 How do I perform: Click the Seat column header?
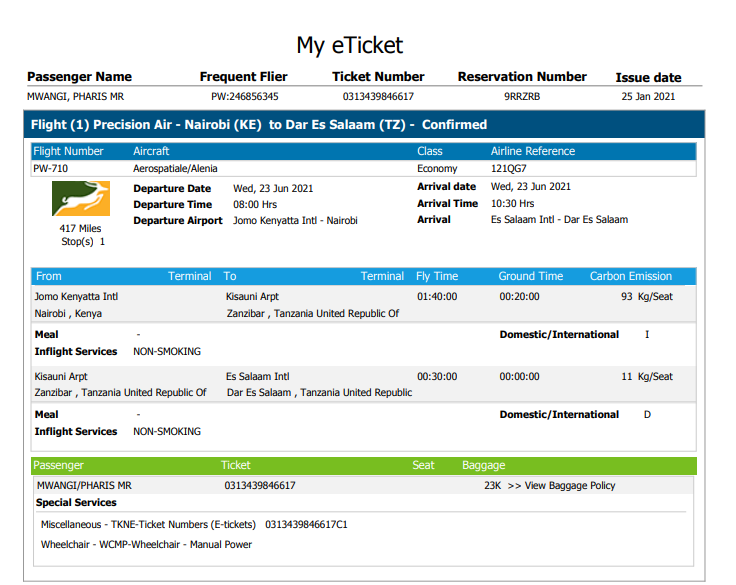click(x=423, y=465)
